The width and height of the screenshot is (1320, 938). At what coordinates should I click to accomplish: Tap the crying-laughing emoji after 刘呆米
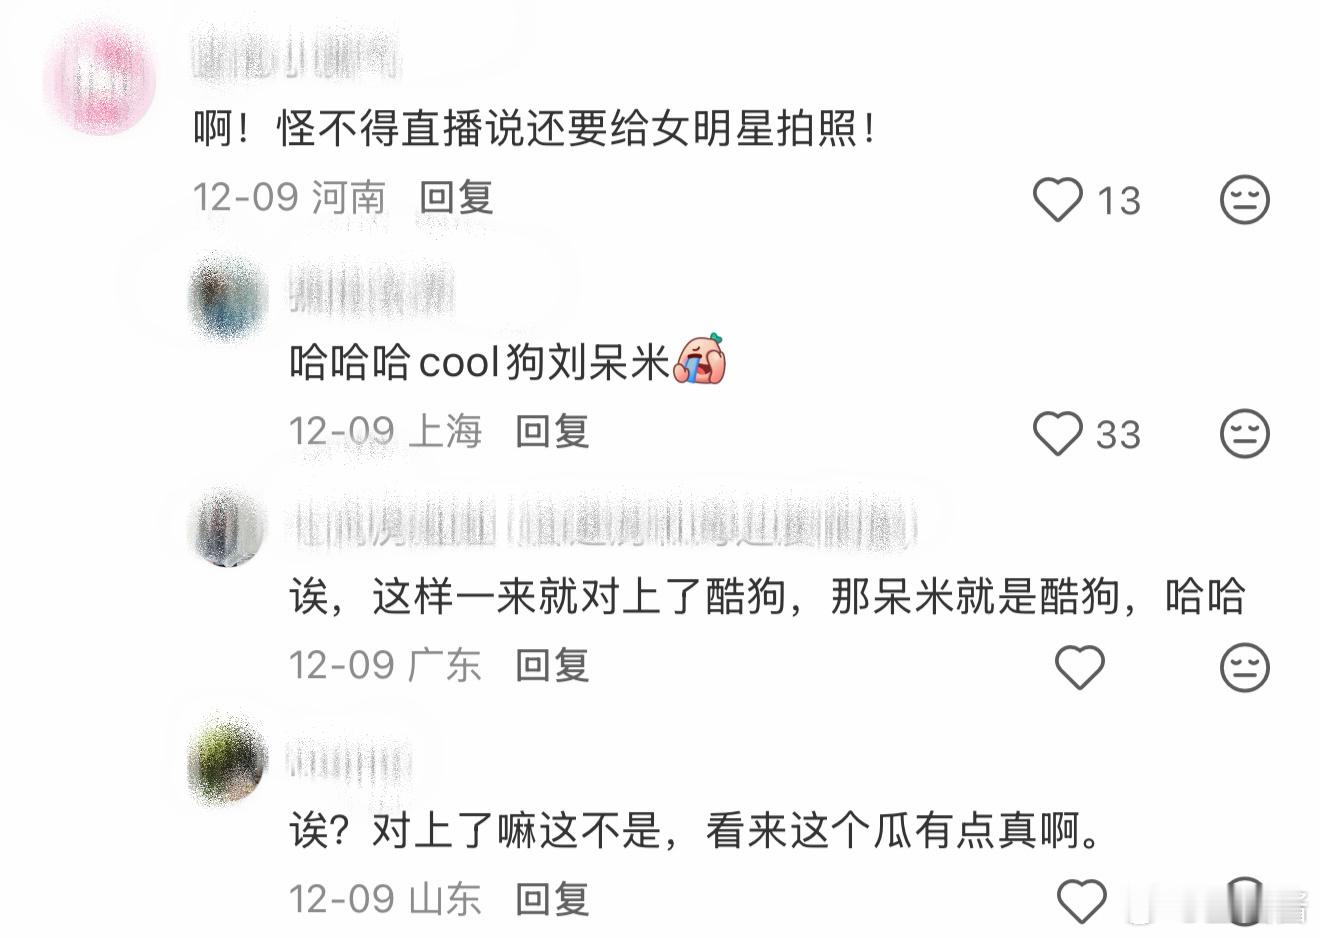(701, 359)
